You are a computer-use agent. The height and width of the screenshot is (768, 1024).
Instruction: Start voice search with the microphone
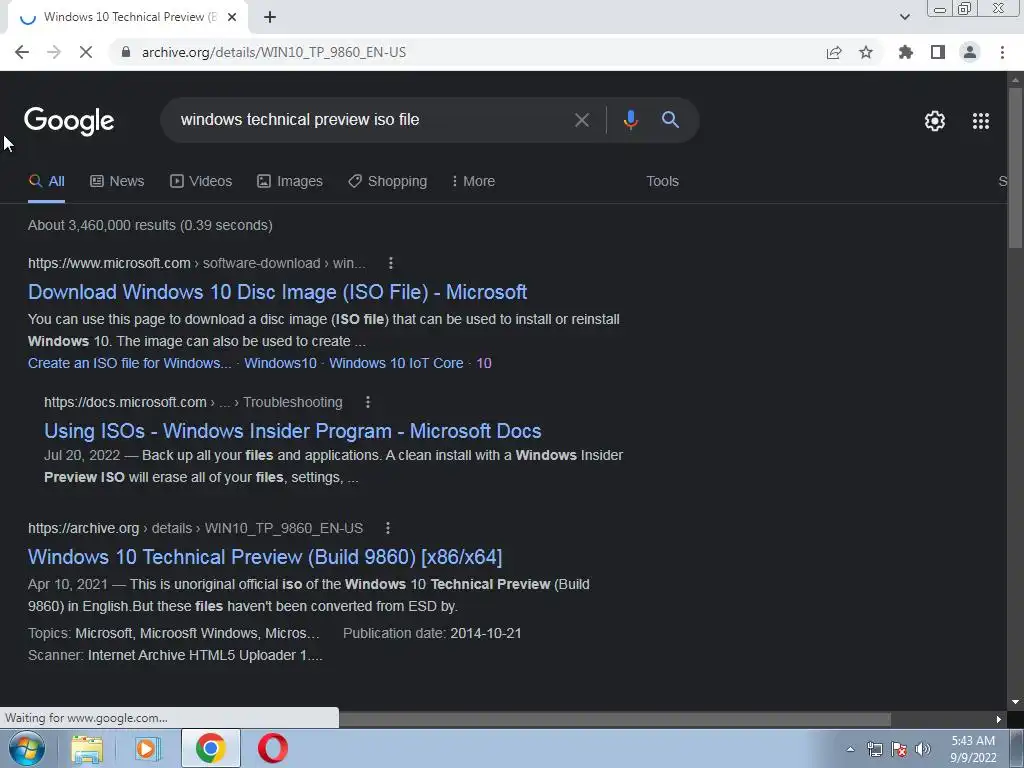(630, 120)
